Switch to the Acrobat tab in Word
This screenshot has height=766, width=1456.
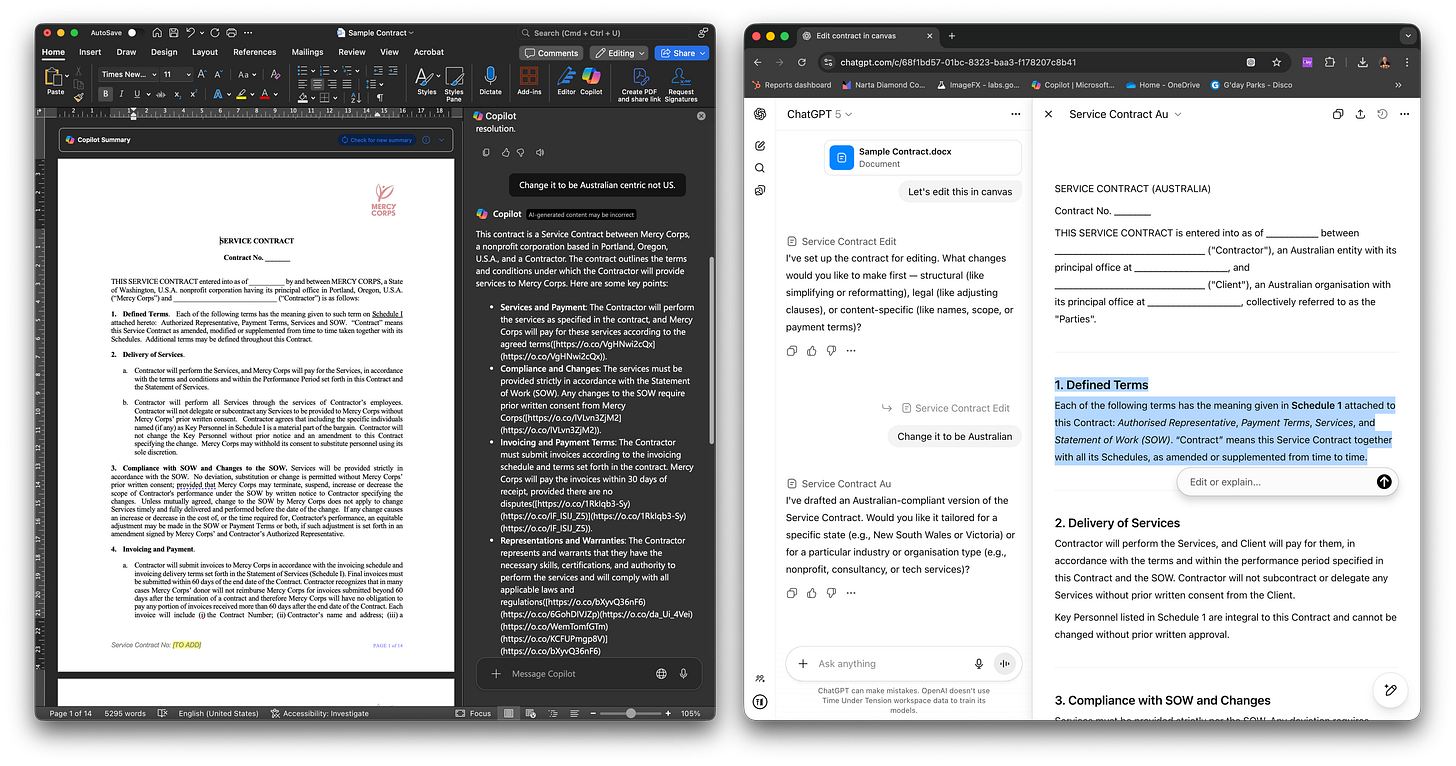coord(429,52)
